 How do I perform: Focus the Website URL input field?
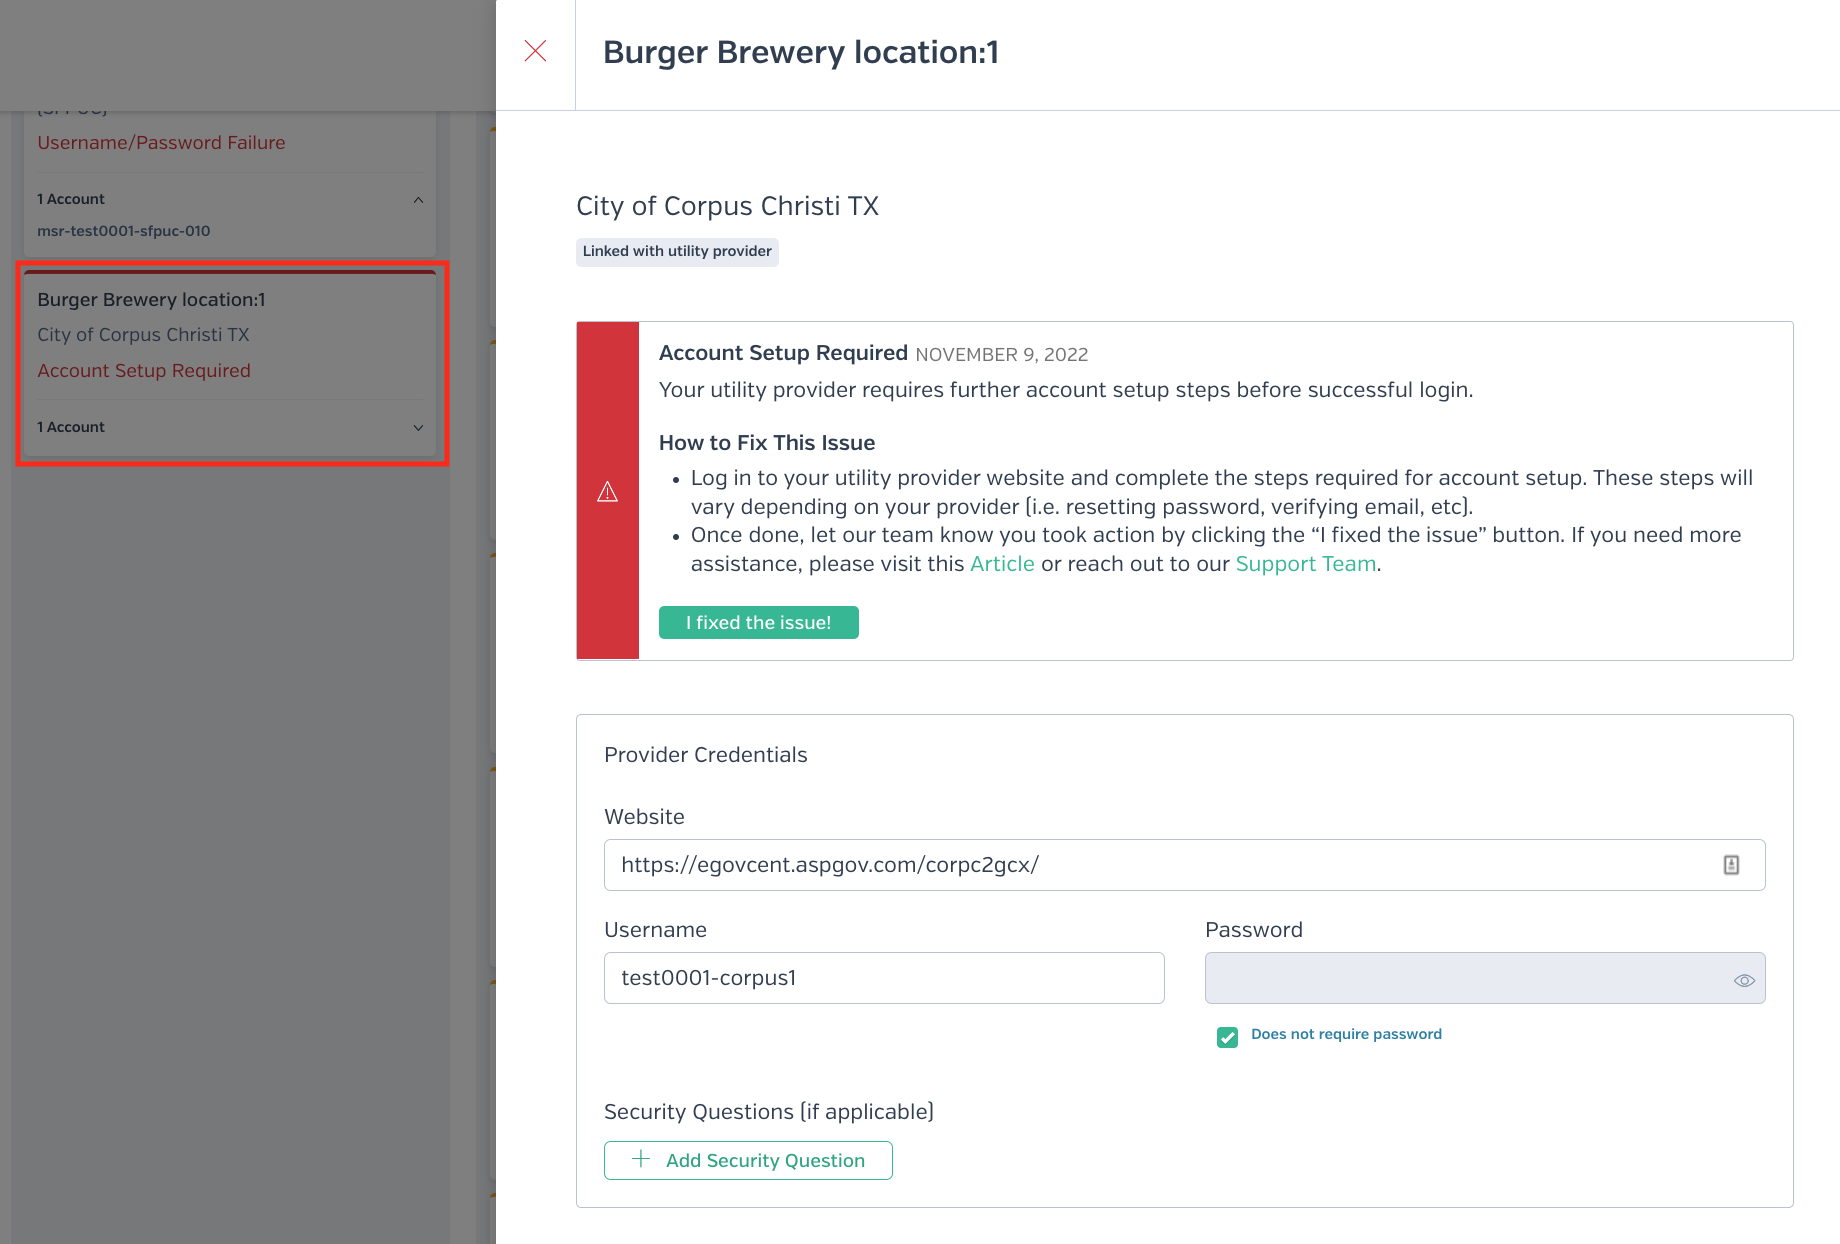(x=1184, y=865)
